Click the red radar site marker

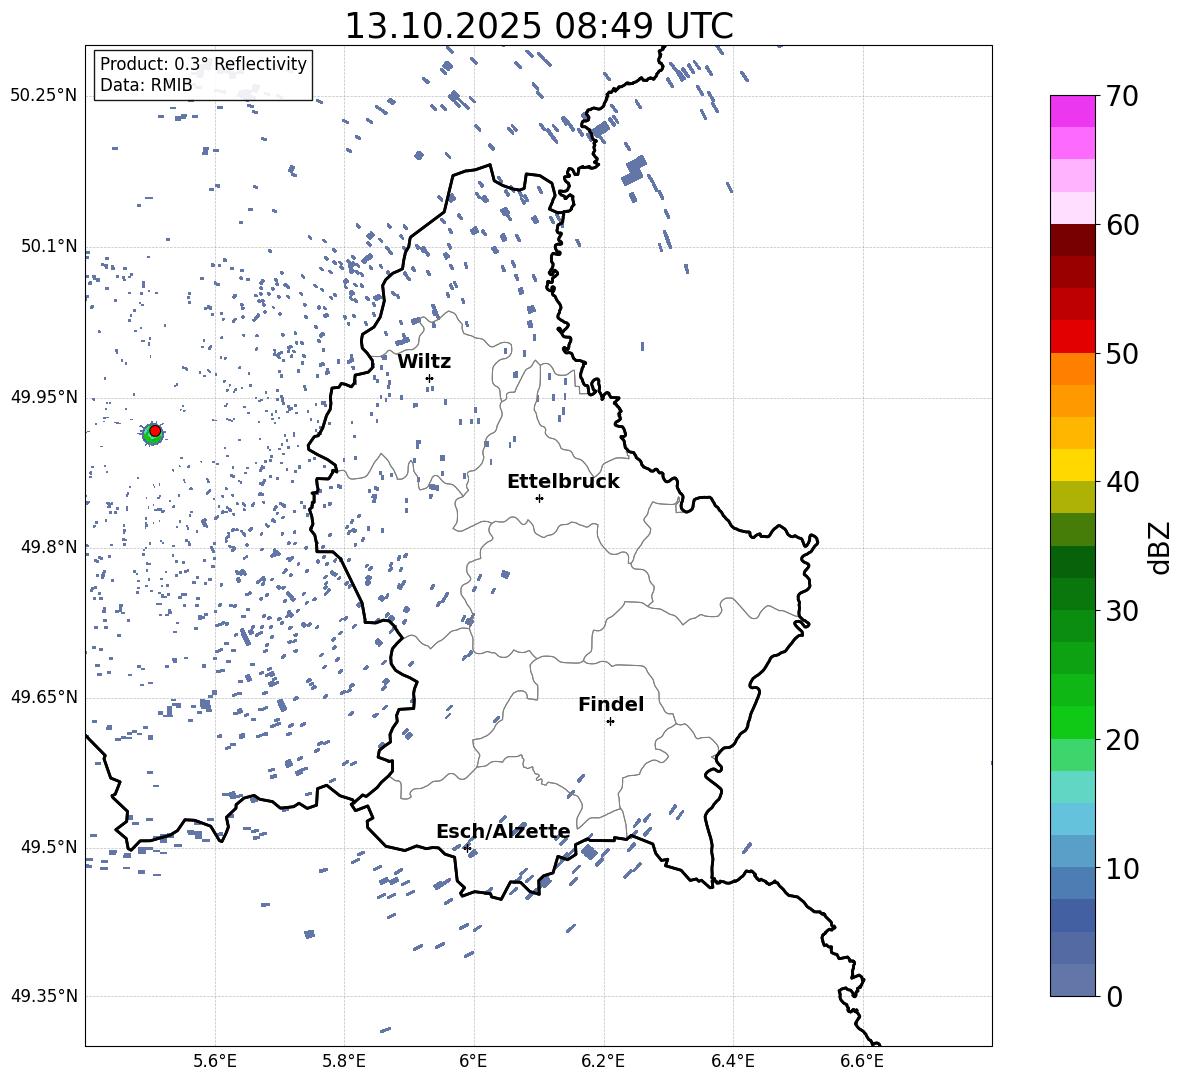pos(155,431)
